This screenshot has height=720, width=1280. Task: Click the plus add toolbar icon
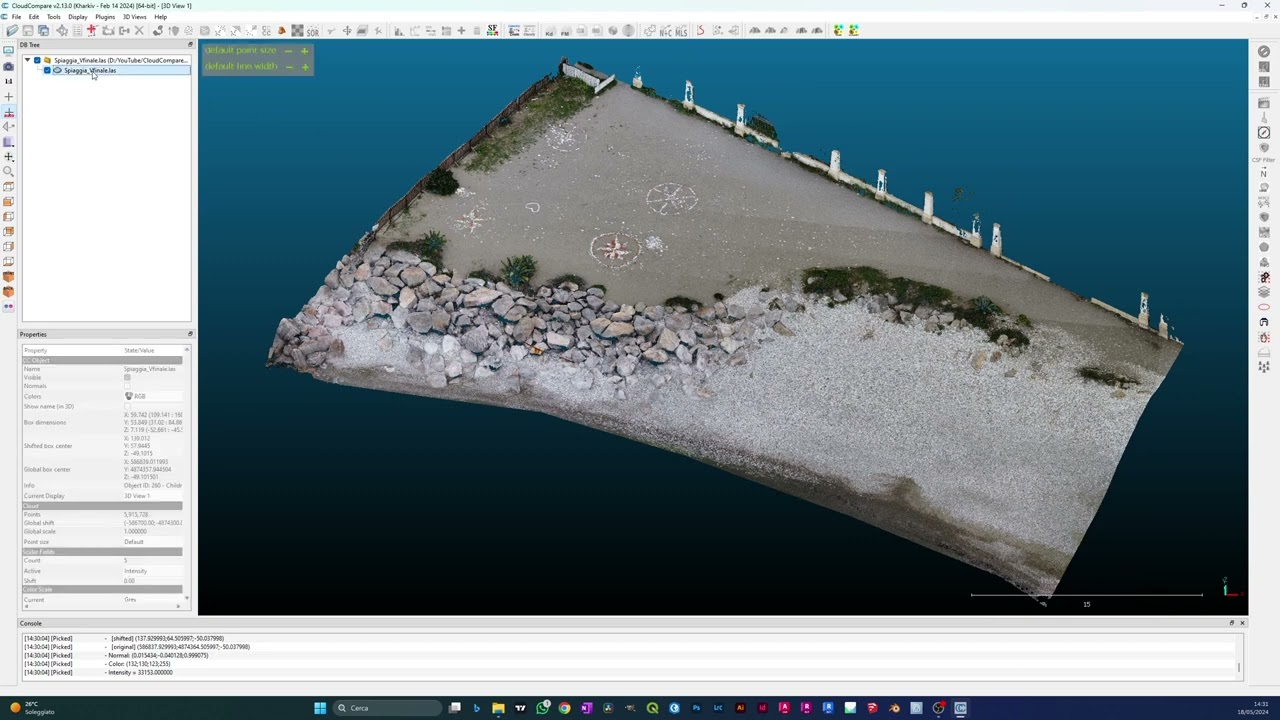(x=461, y=30)
